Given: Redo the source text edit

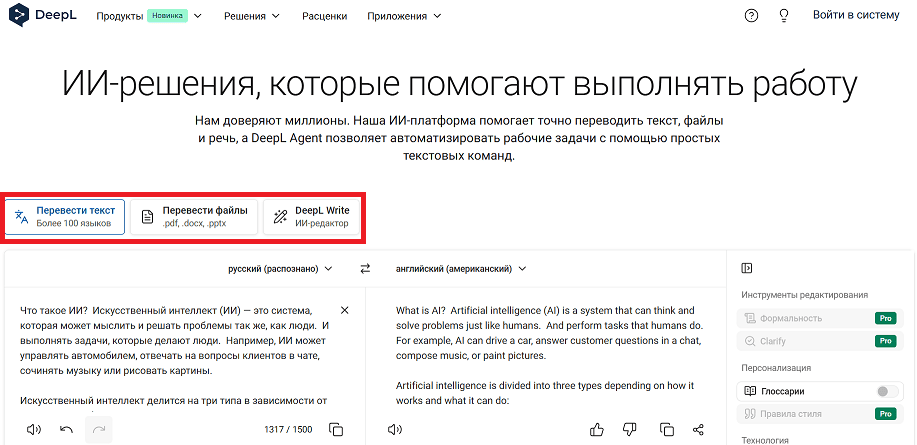Looking at the screenshot, I should click(99, 430).
